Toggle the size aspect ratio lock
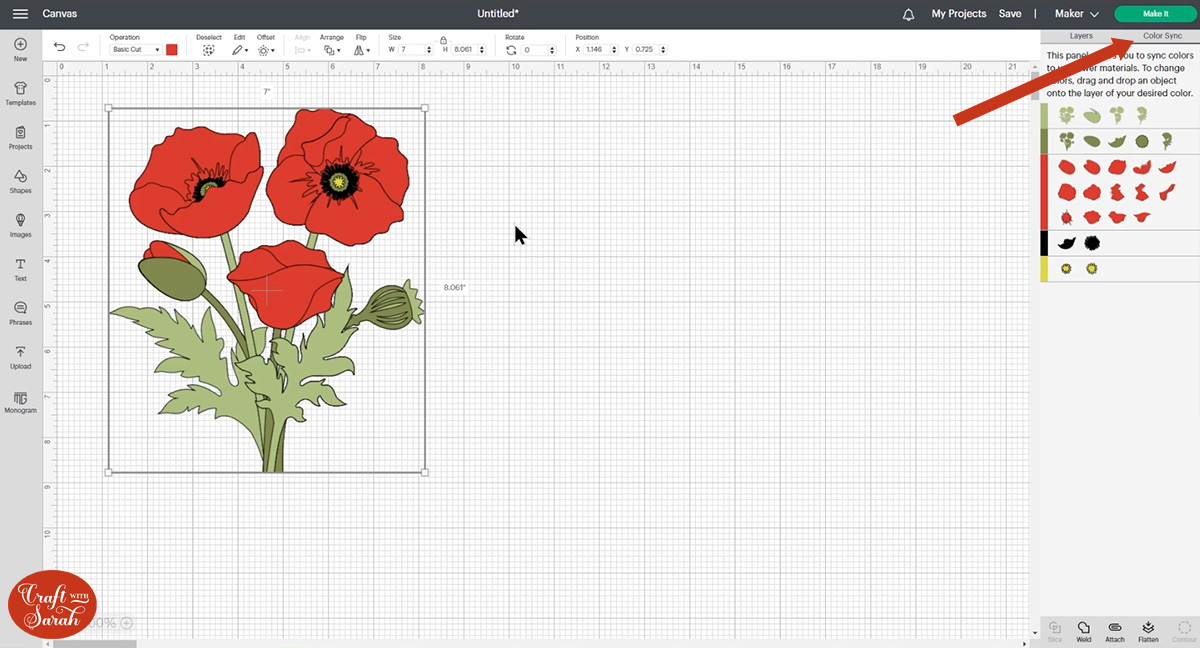1200x648 pixels. coord(443,39)
